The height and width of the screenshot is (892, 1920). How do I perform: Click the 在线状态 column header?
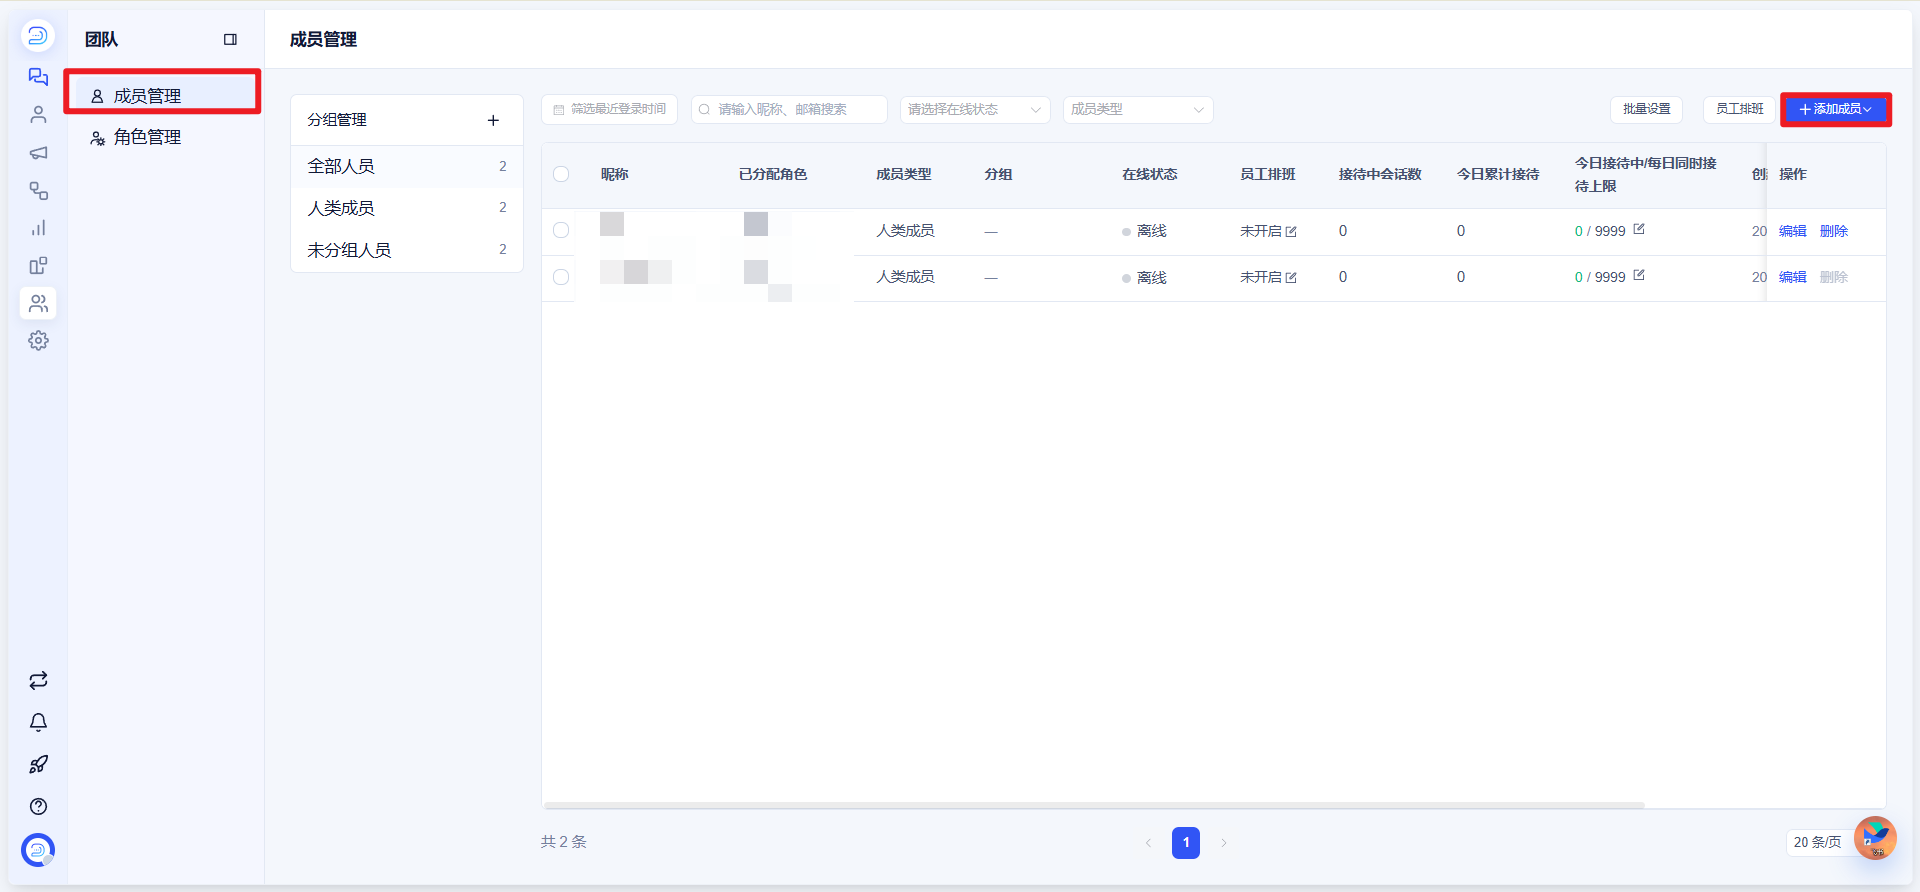[1150, 174]
